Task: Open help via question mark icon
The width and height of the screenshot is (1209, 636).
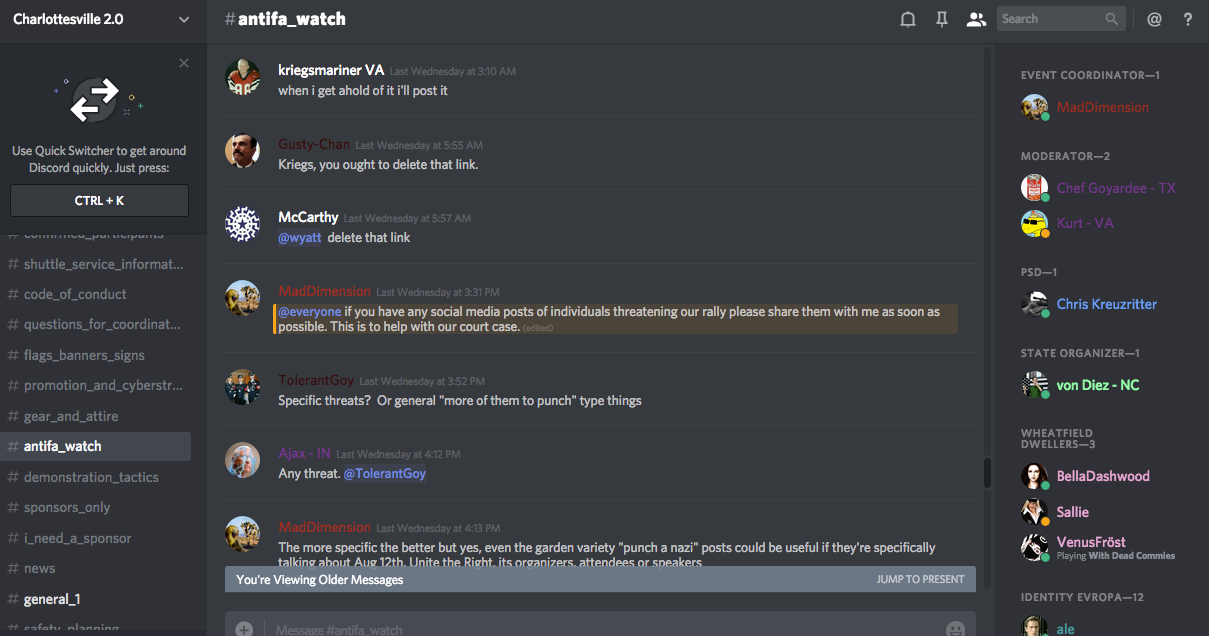Action: [1188, 19]
